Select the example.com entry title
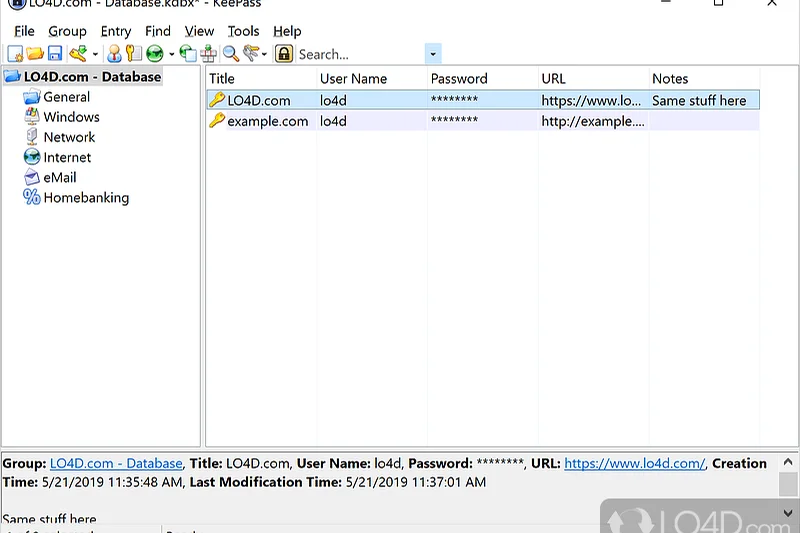 click(268, 121)
